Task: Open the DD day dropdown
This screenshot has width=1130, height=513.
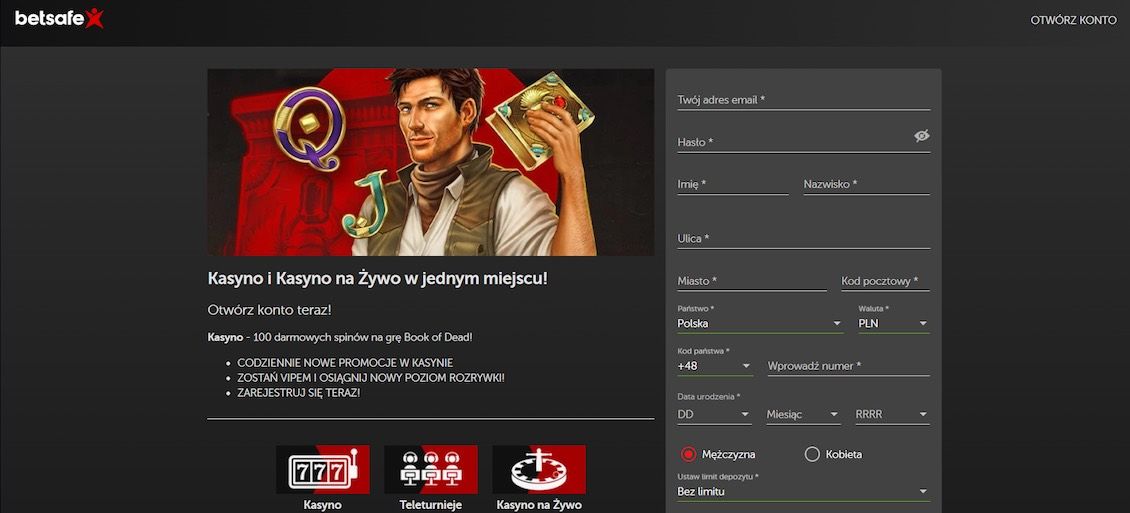Action: click(715, 414)
